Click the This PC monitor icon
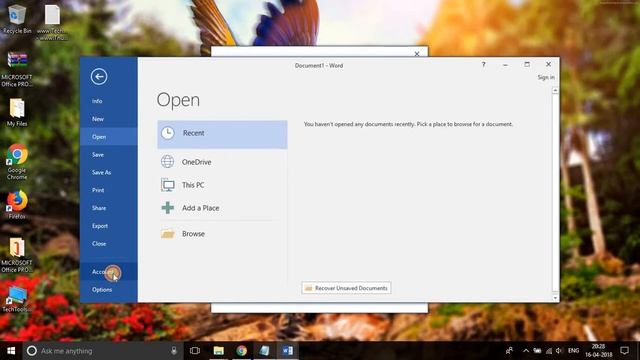The width and height of the screenshot is (640, 360). click(x=167, y=185)
